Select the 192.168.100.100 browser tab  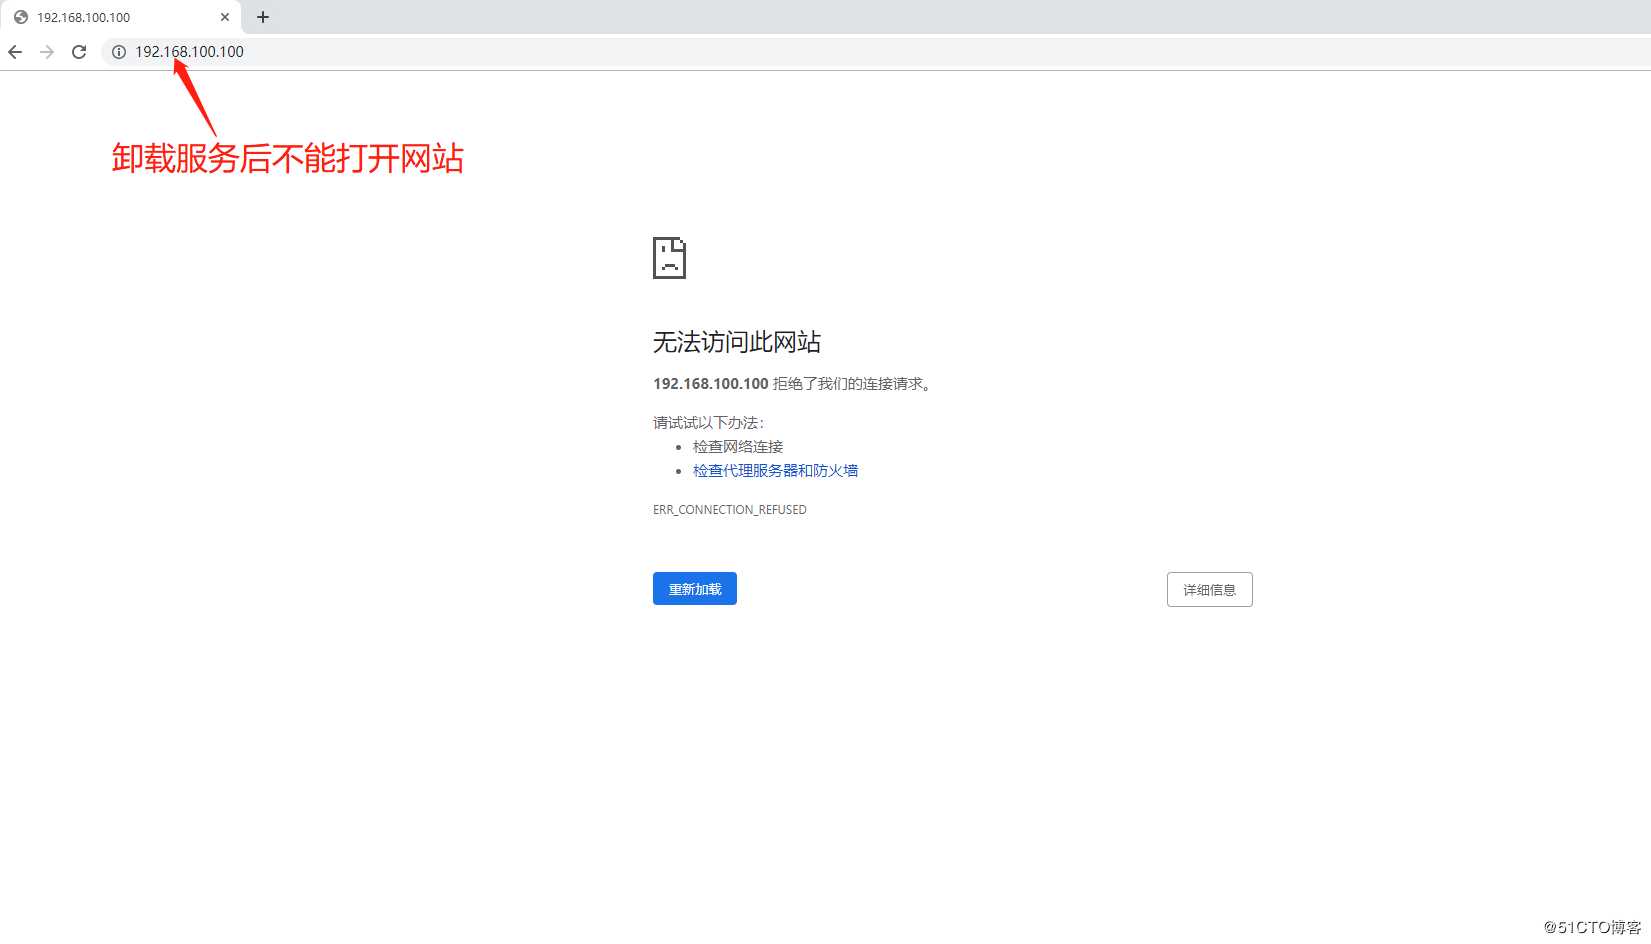[x=120, y=17]
